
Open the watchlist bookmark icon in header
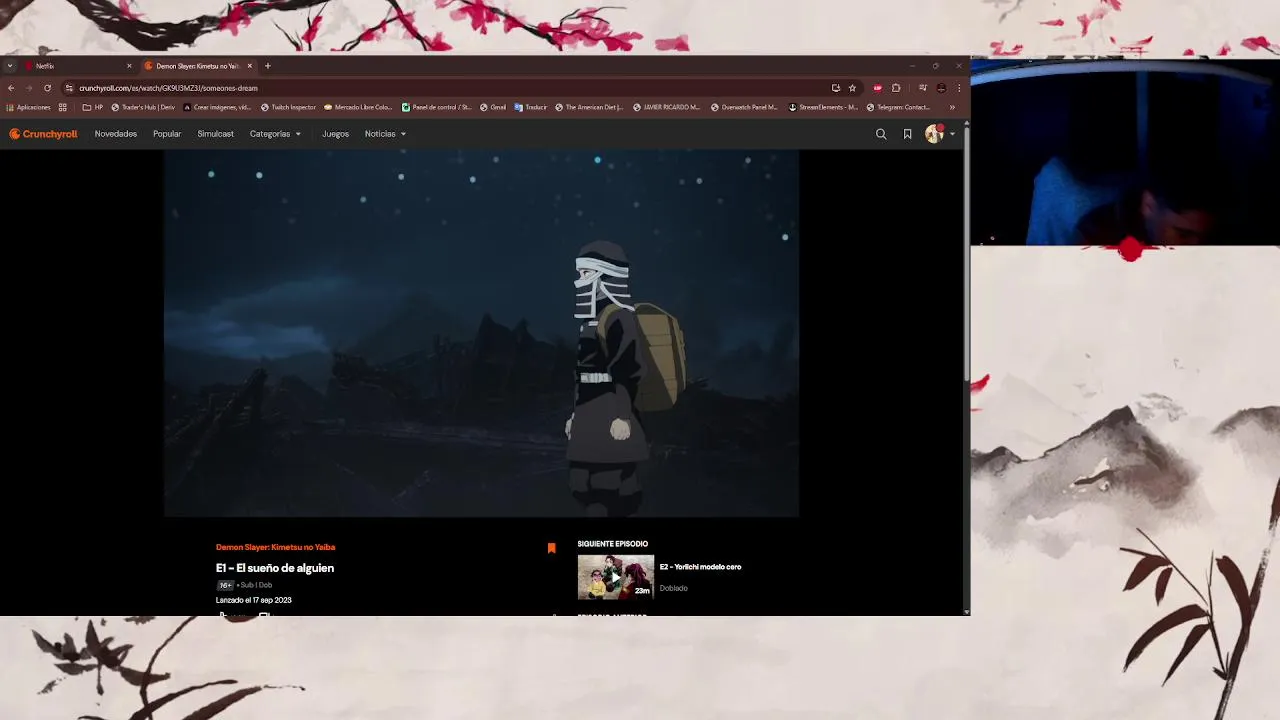click(907, 134)
